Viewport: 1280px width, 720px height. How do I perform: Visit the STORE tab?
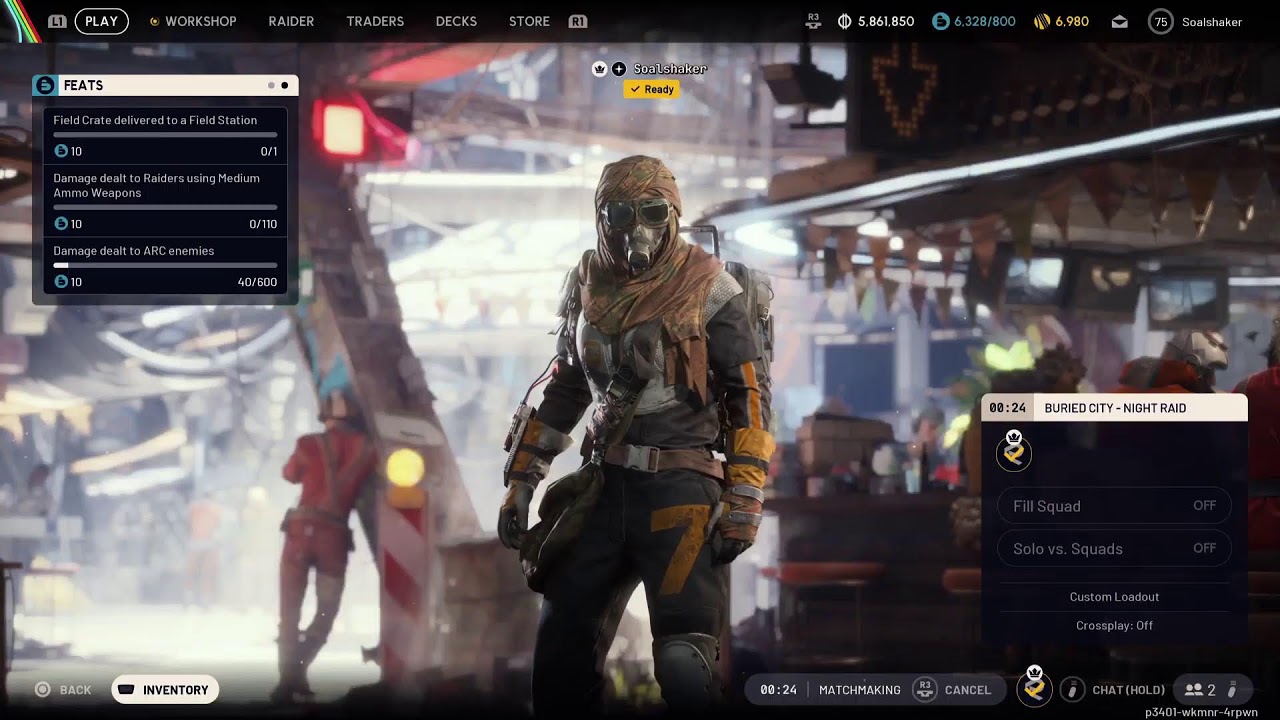(529, 21)
